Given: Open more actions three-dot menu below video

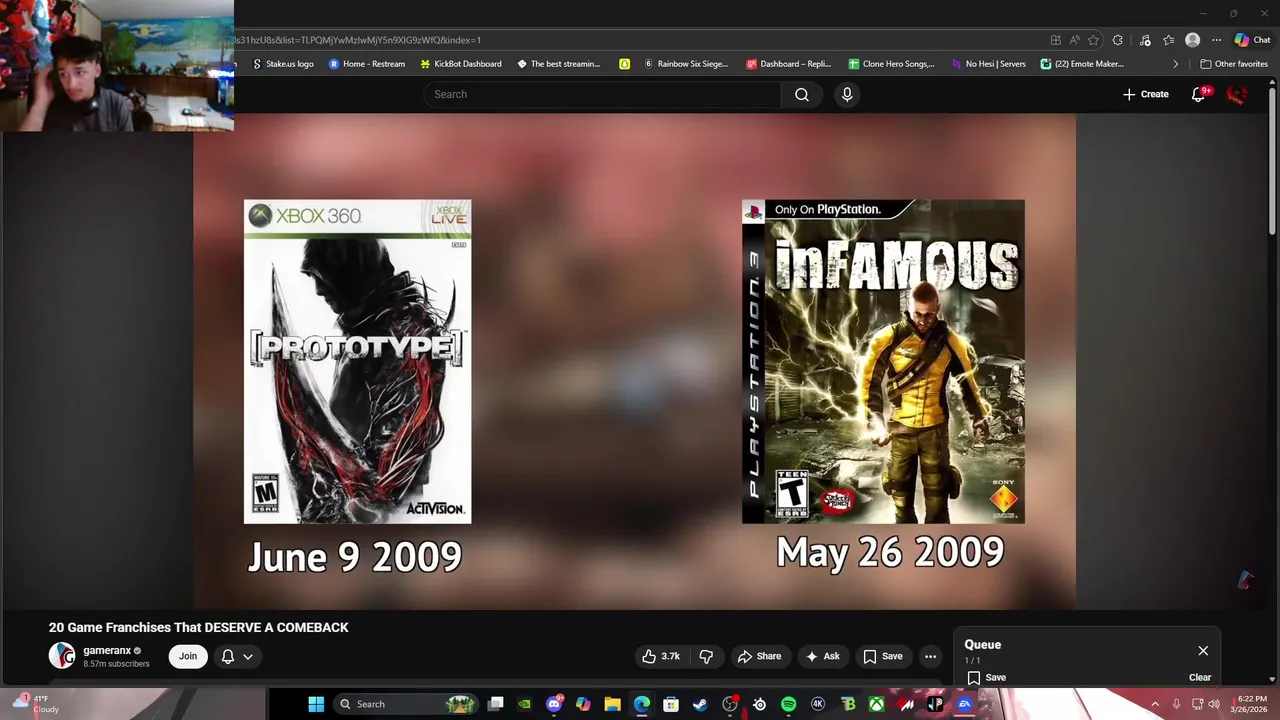Looking at the screenshot, I should 930,656.
